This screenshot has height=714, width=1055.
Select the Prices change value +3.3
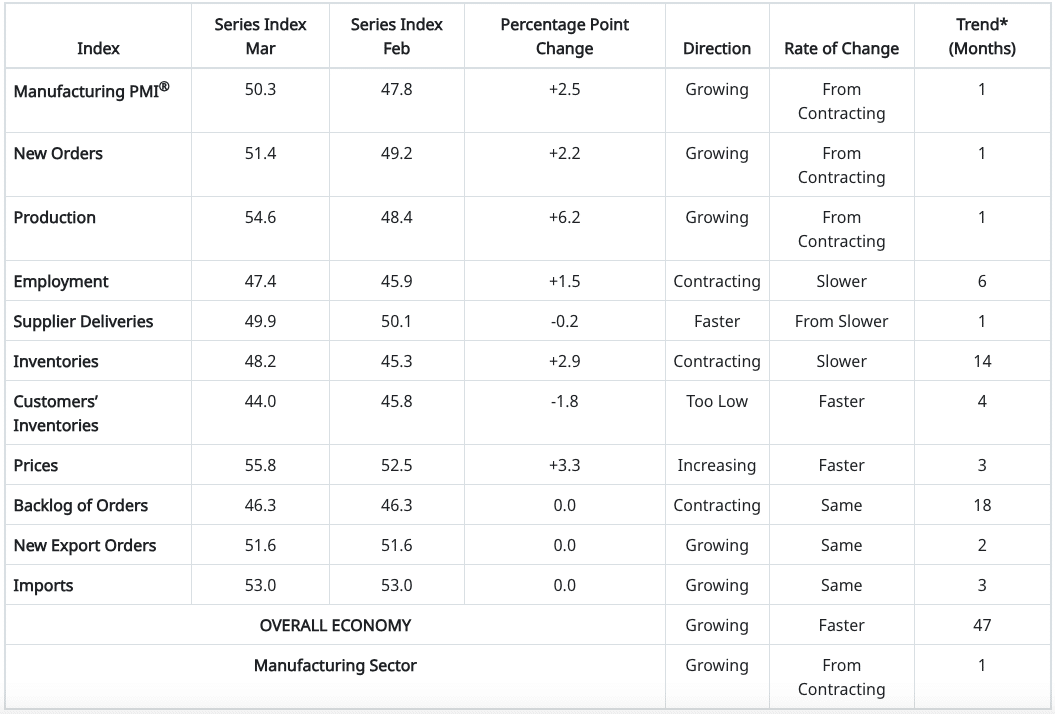564,465
